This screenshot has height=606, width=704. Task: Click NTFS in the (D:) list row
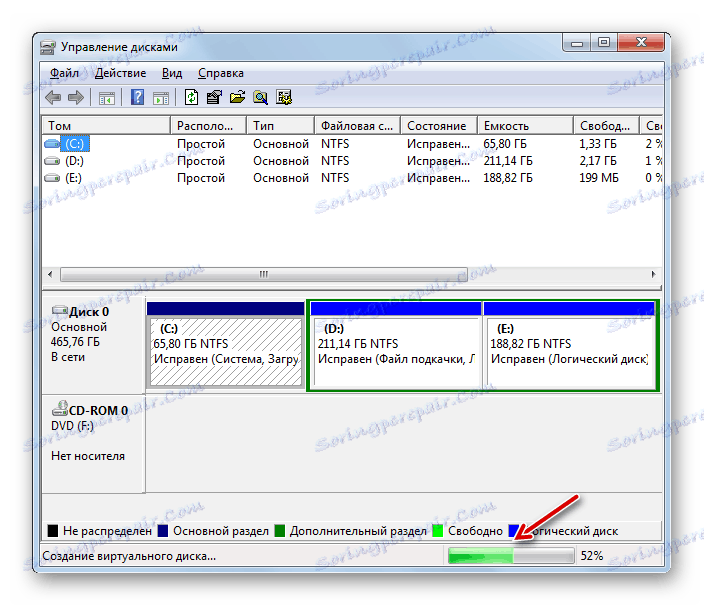(335, 161)
